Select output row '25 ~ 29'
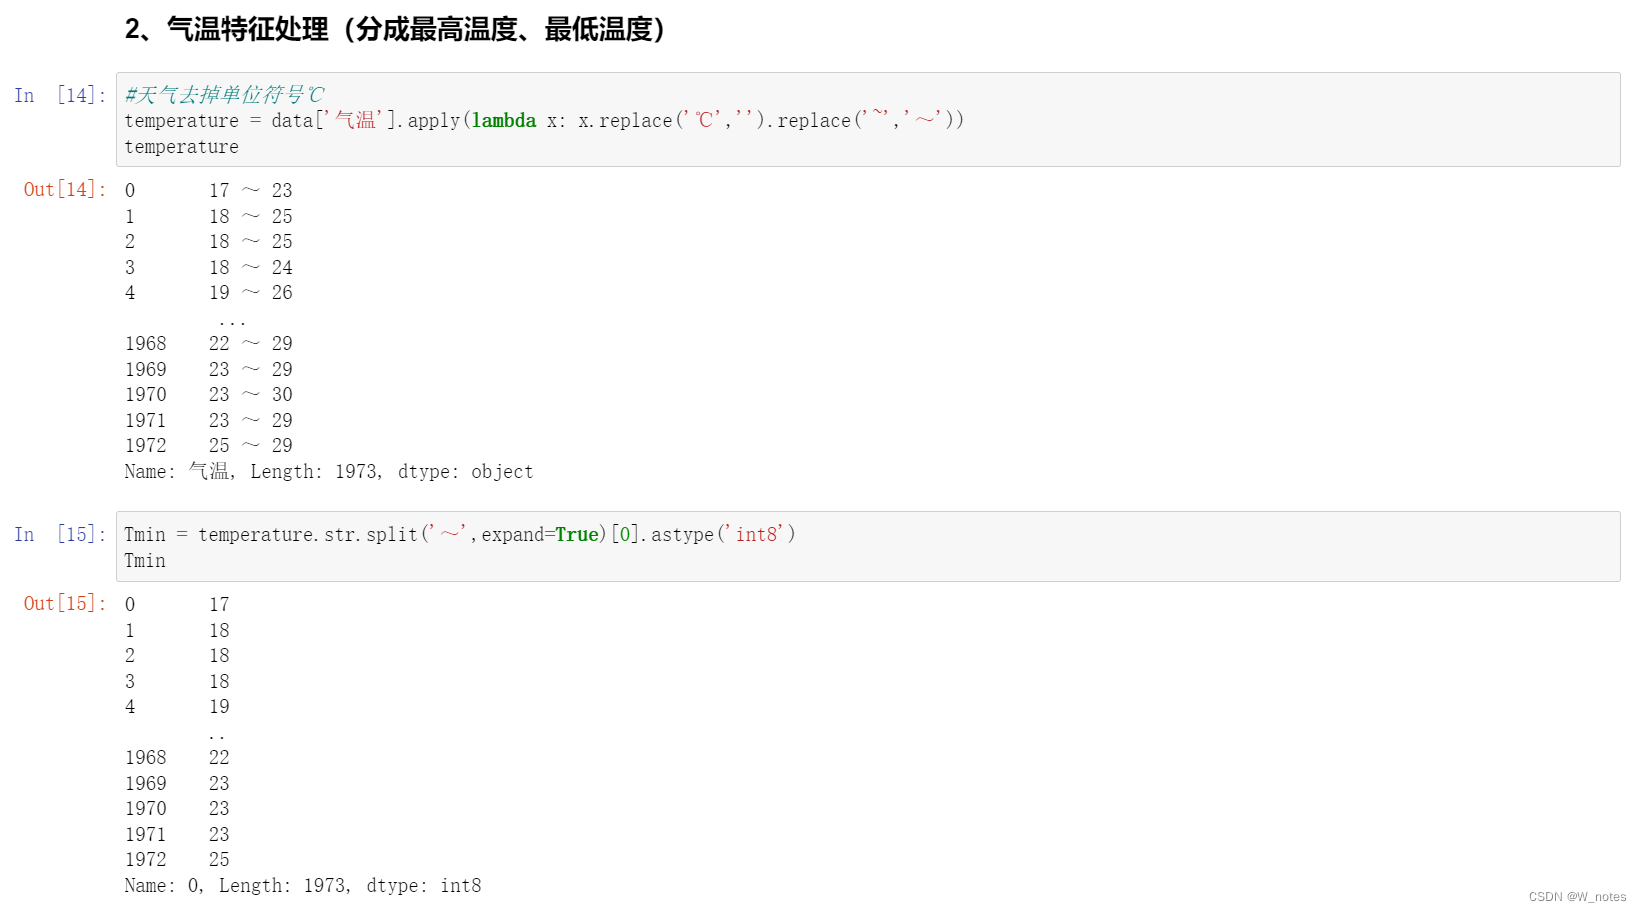This screenshot has height=912, width=1642. pos(209,446)
